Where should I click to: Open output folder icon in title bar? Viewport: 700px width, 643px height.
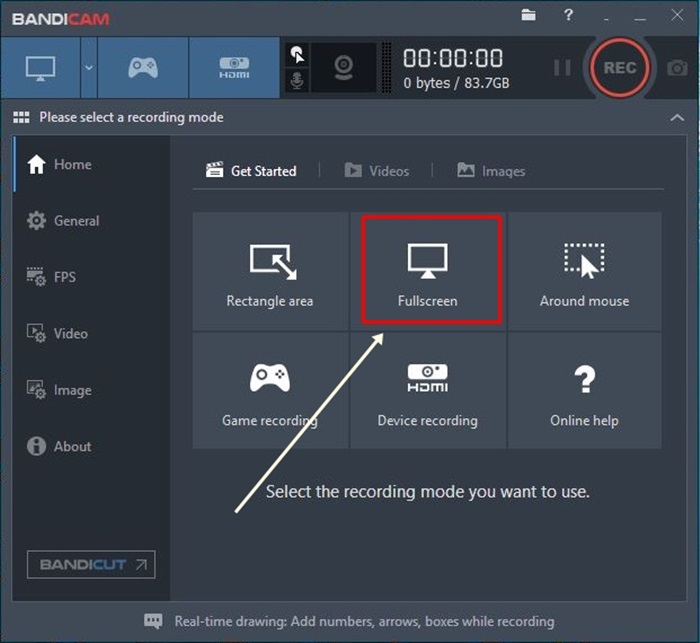coord(529,15)
